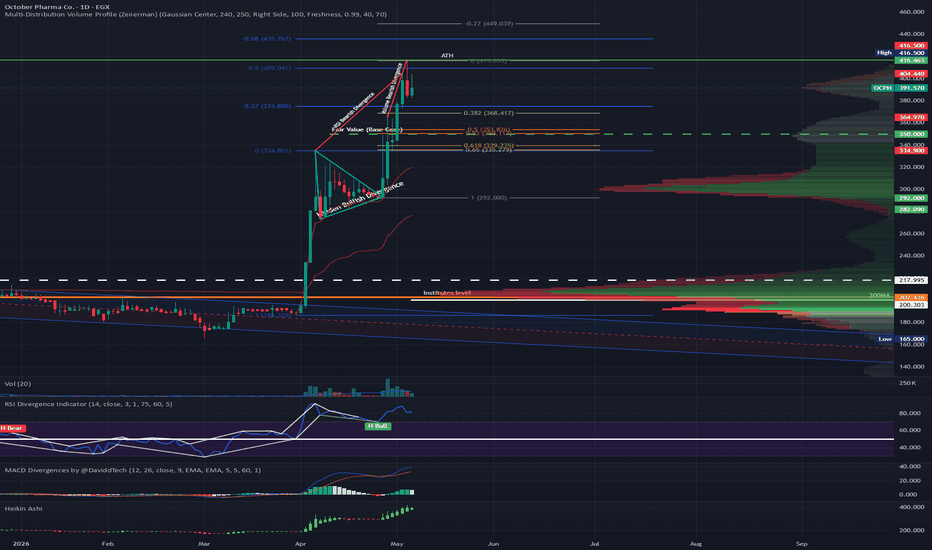This screenshot has width=932, height=550.
Task: Select the 0.382 (368.417) retracement label
Action: (x=489, y=113)
